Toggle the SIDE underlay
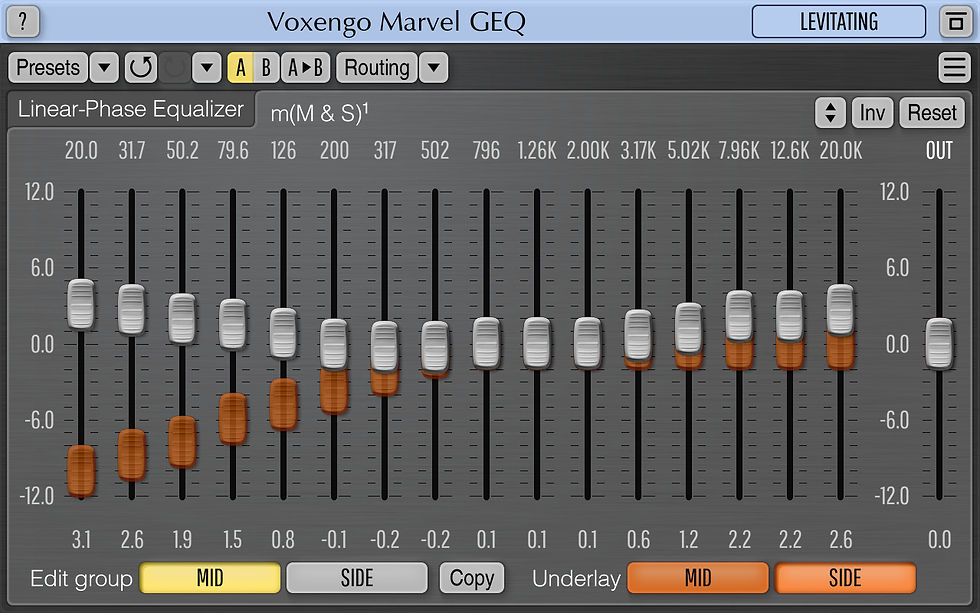 coord(845,578)
